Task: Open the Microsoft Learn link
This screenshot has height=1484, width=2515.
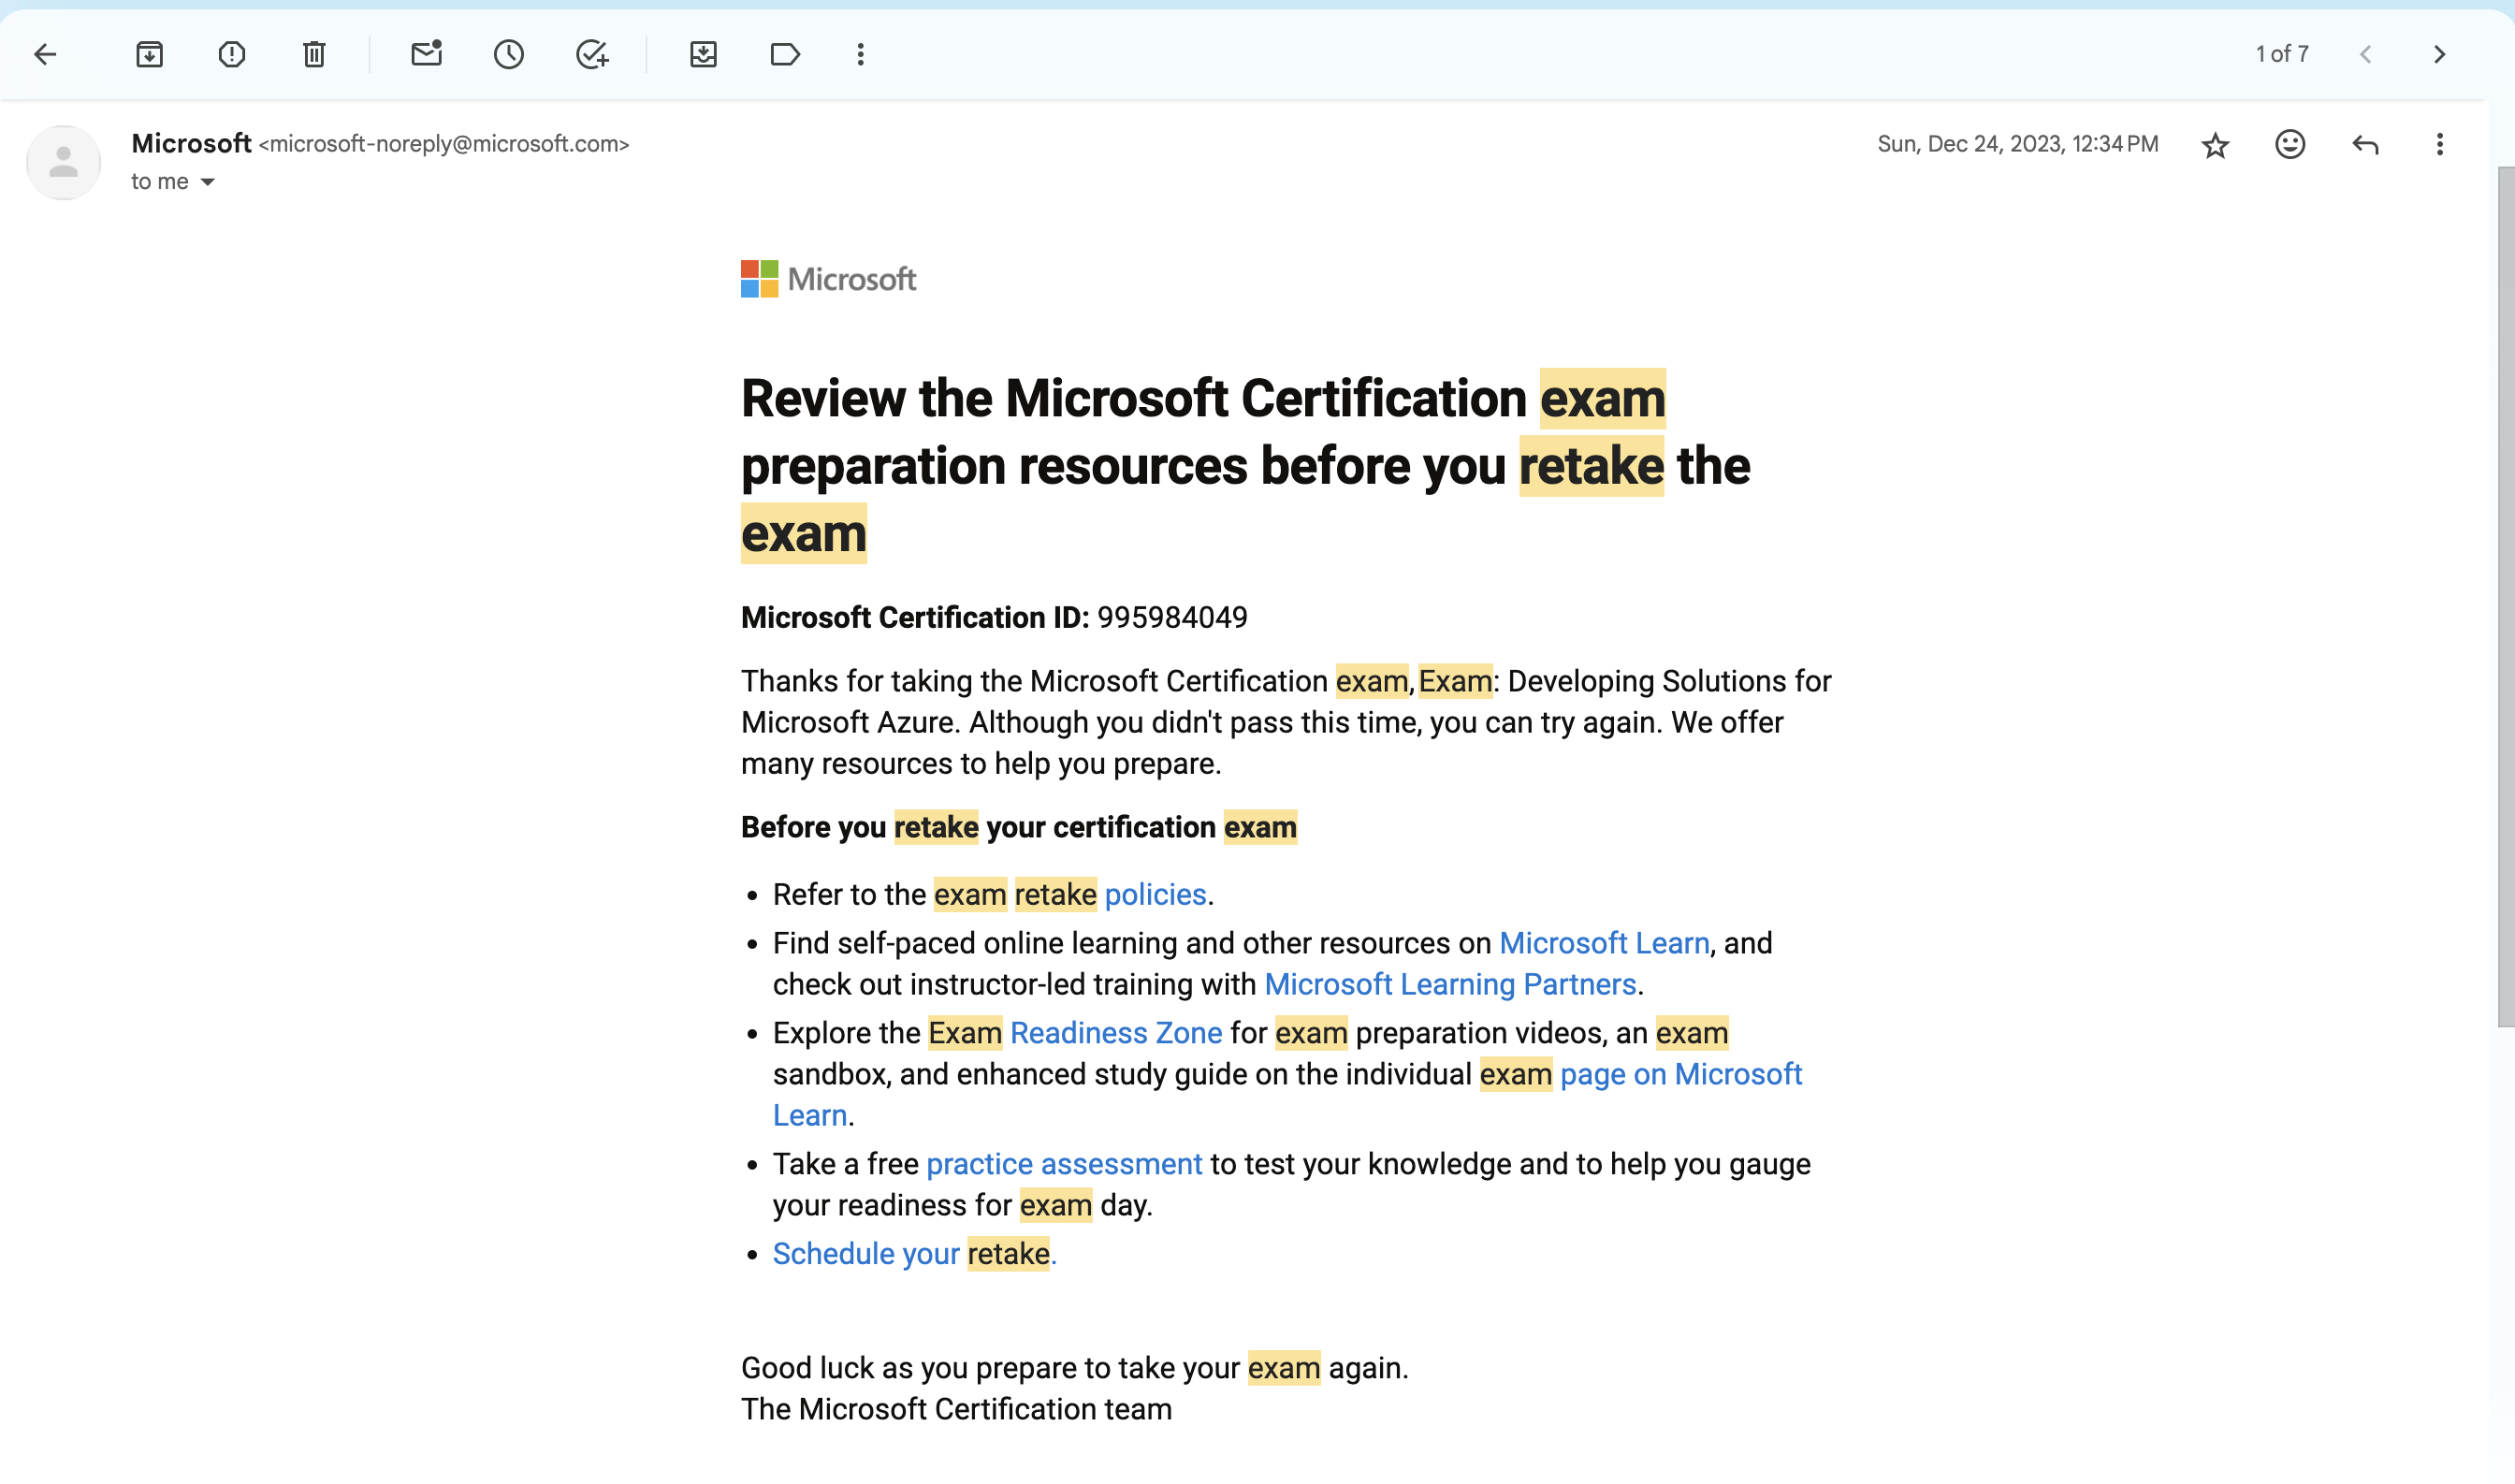Action: click(x=1603, y=943)
